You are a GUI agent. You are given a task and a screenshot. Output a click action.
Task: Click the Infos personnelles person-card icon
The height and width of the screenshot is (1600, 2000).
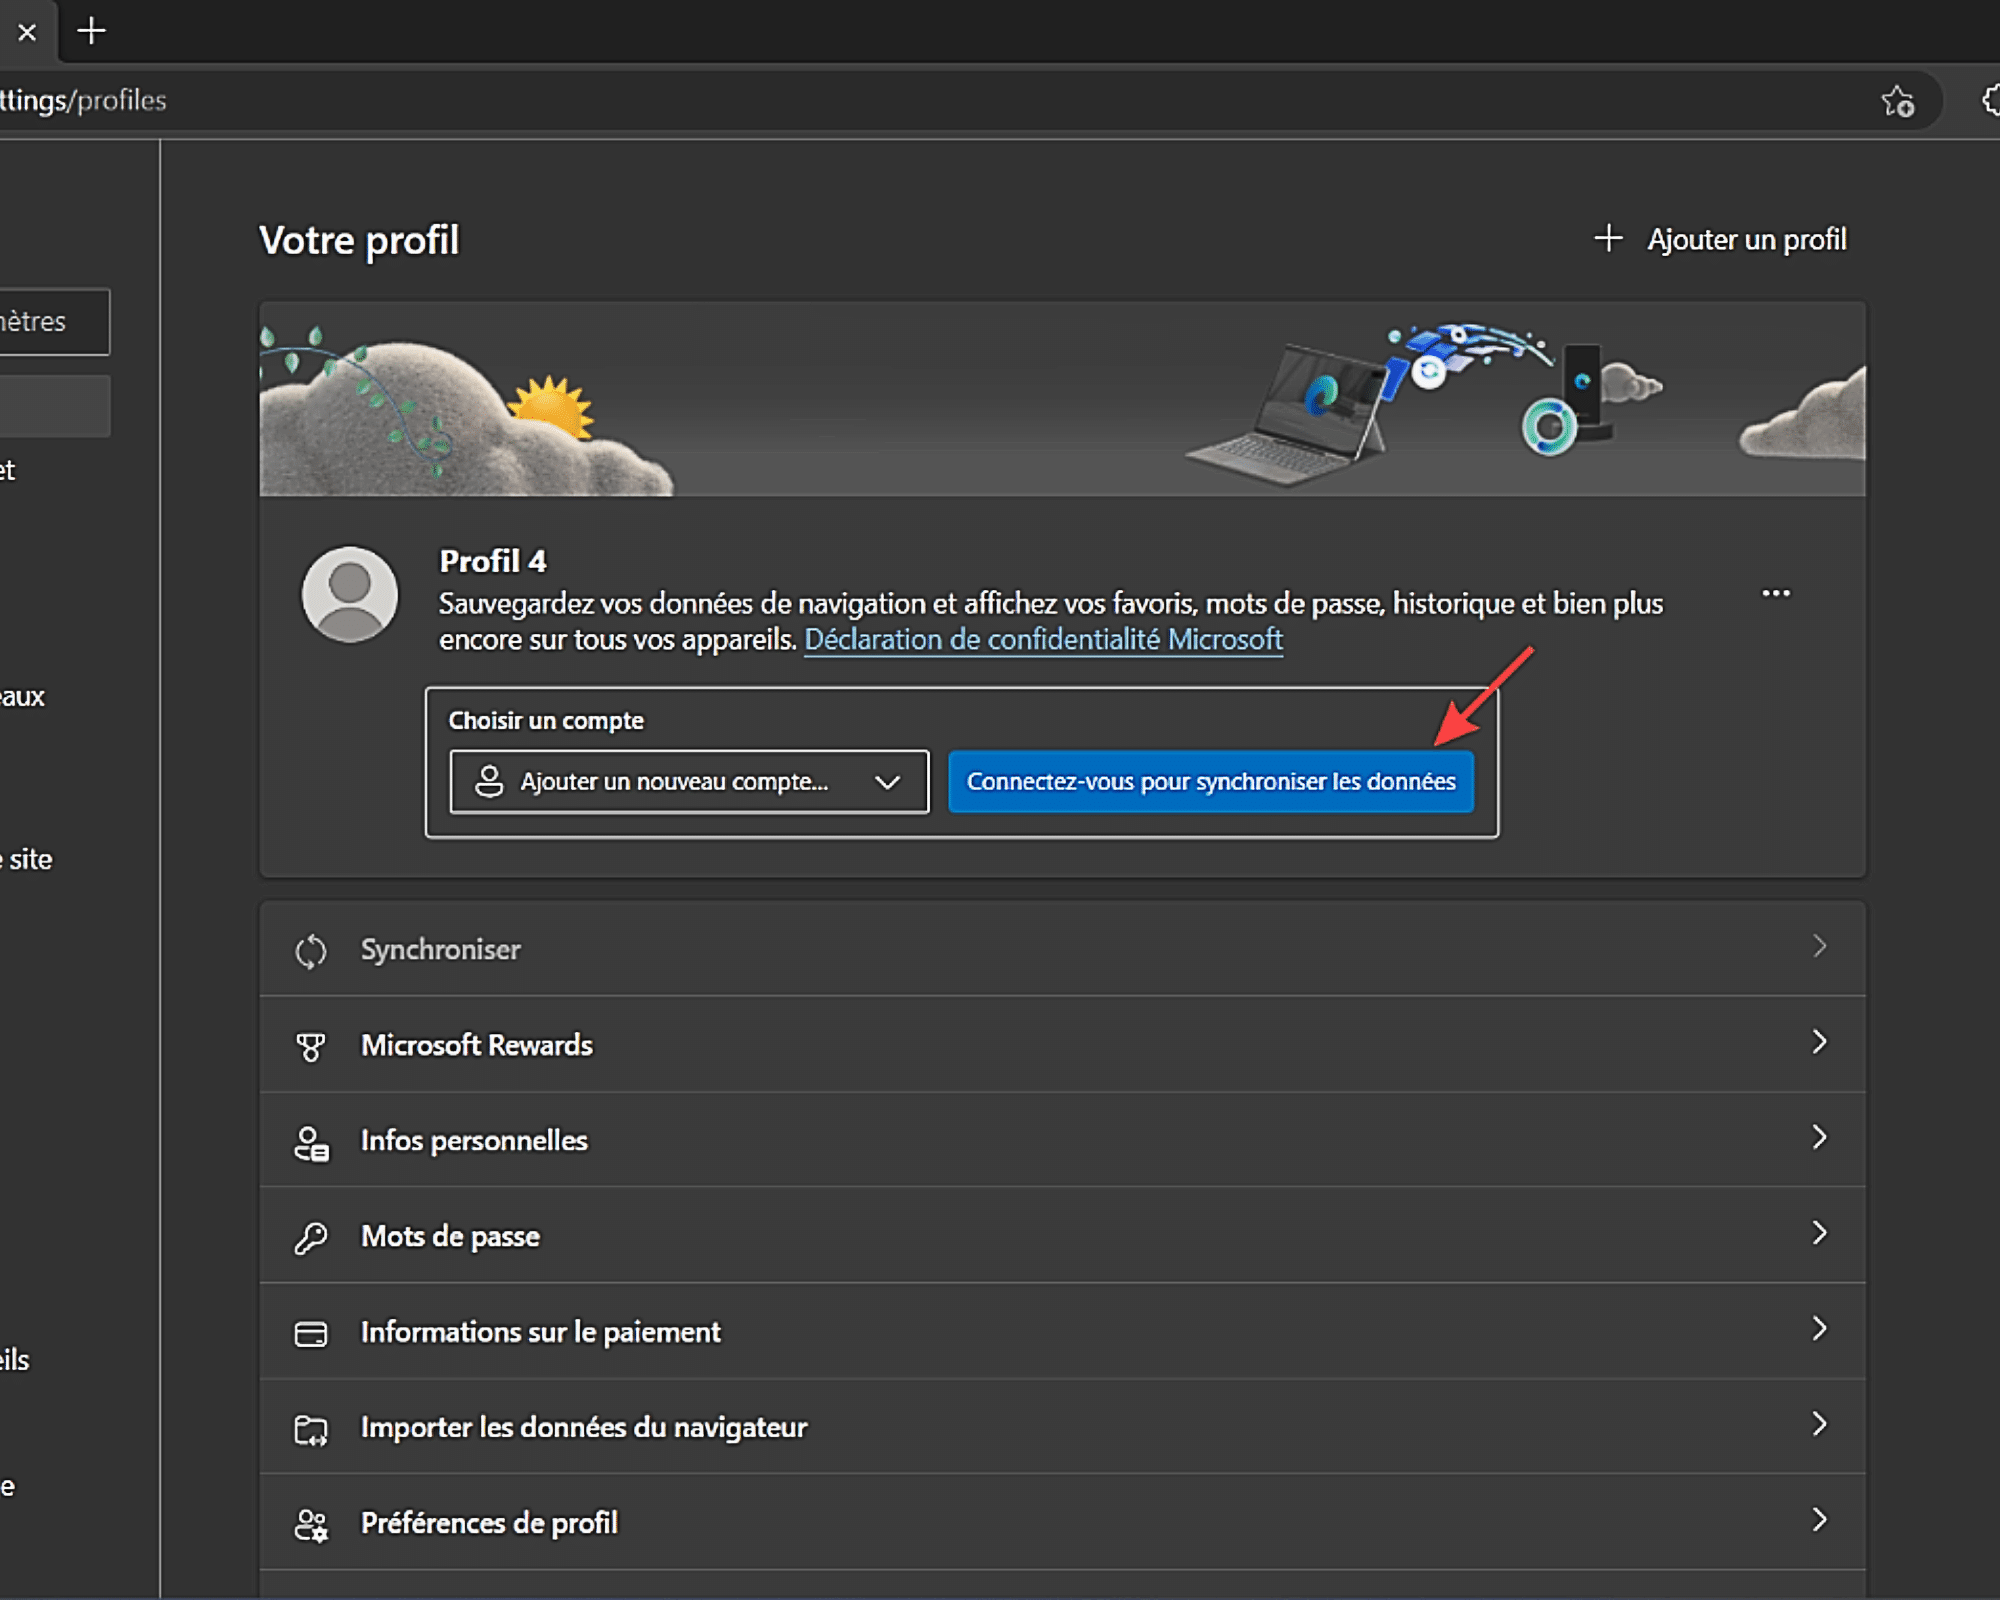(x=311, y=1143)
